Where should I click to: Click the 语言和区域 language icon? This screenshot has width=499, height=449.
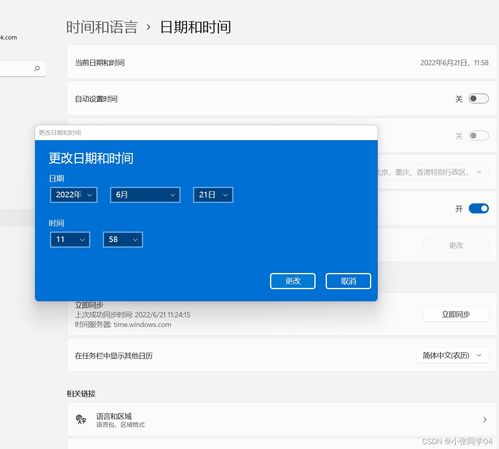tap(81, 419)
